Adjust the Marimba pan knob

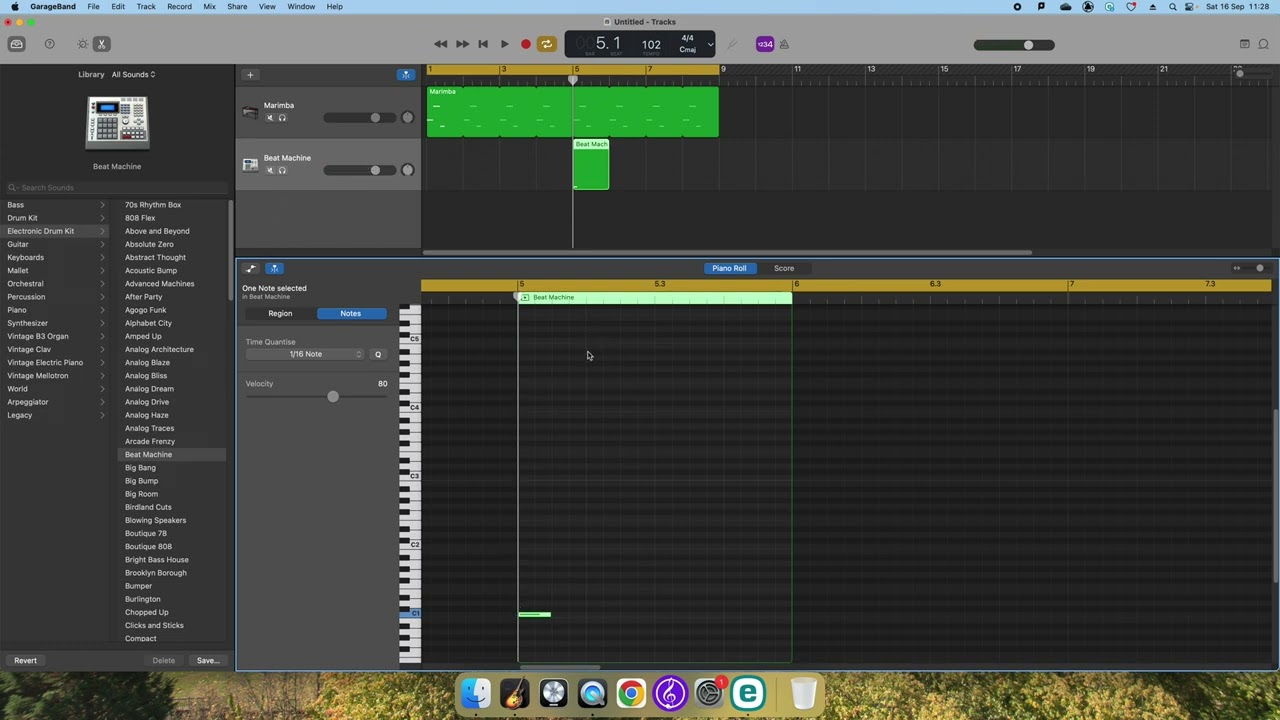click(407, 118)
